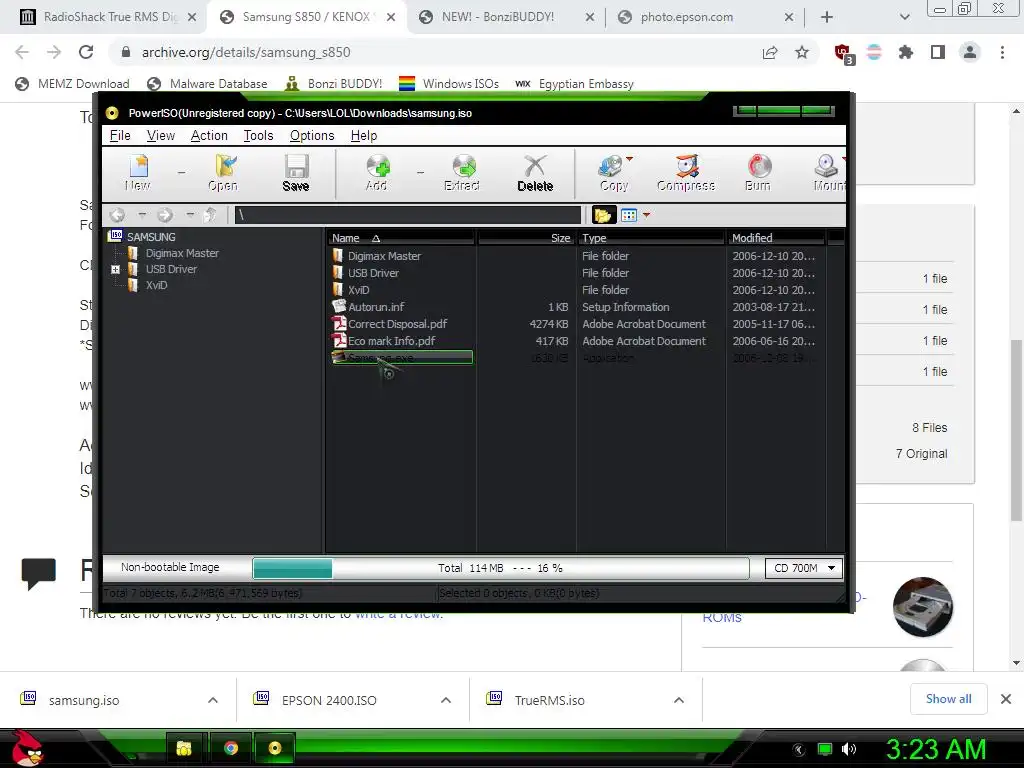Open the Copy button dropdown arrow
The image size is (1024, 768).
point(630,159)
